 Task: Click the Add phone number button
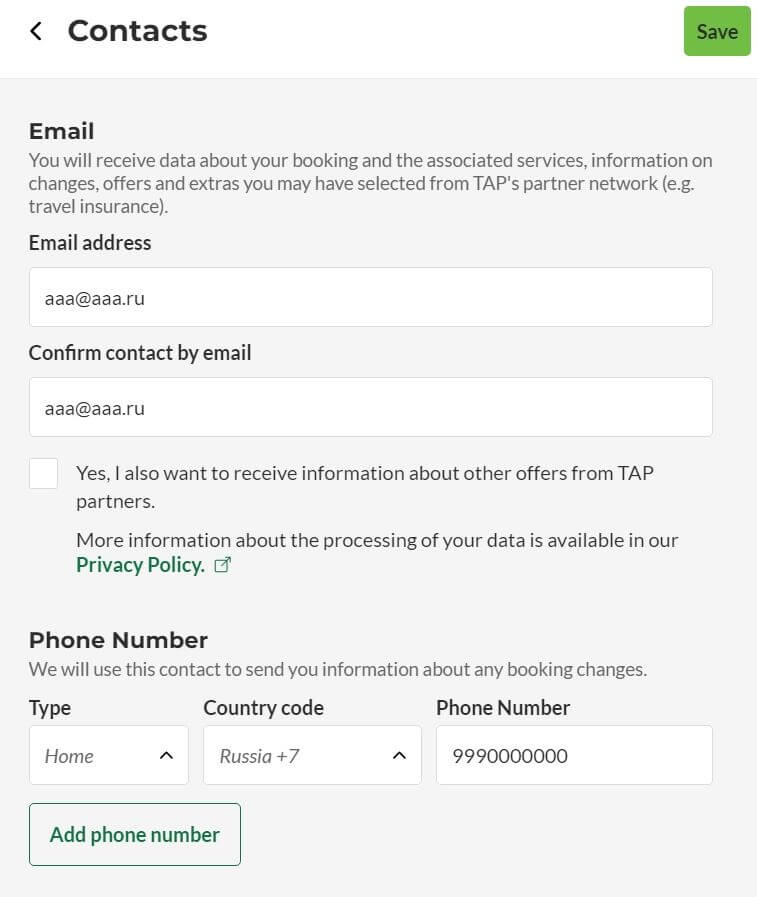(135, 835)
